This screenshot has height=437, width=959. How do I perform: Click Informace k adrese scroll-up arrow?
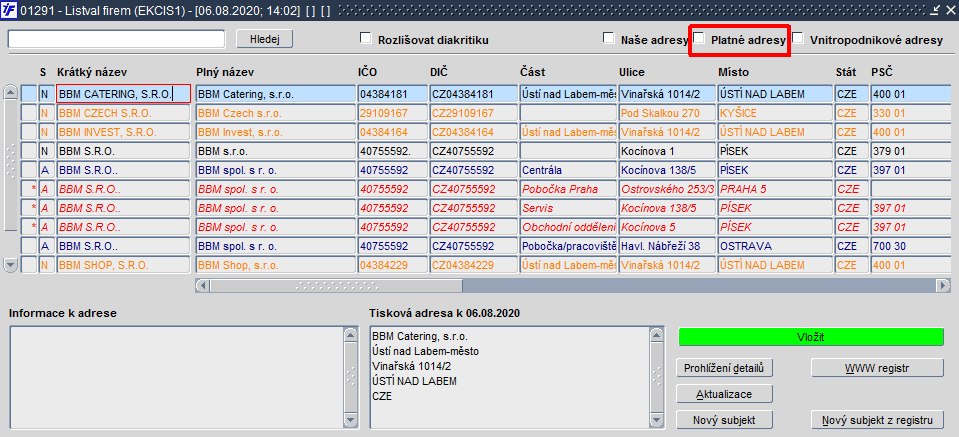click(x=350, y=335)
